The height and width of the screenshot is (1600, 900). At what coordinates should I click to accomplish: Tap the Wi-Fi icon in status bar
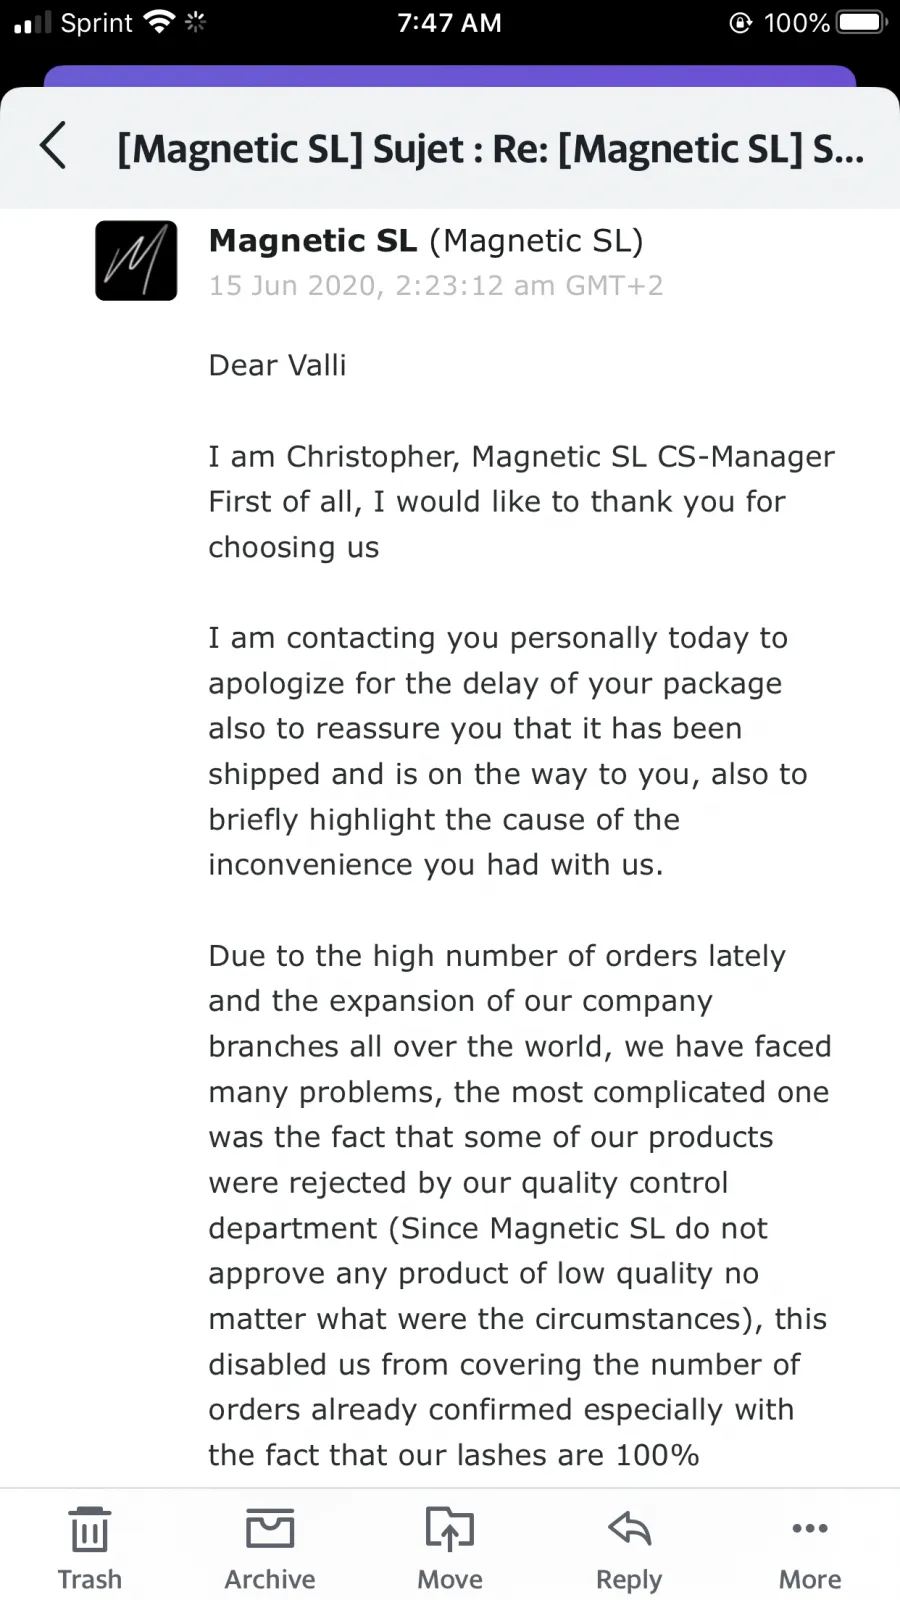click(159, 22)
